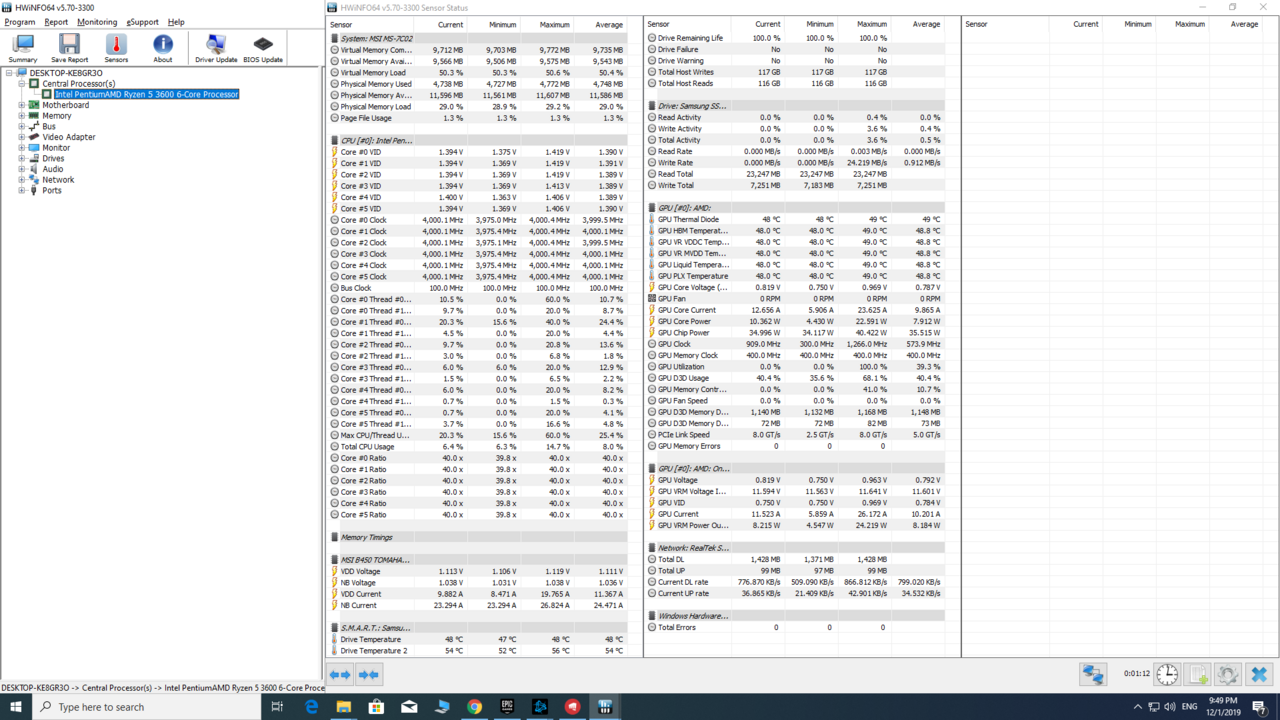Close sensor status with blue X icon

pyautogui.click(x=1259, y=675)
